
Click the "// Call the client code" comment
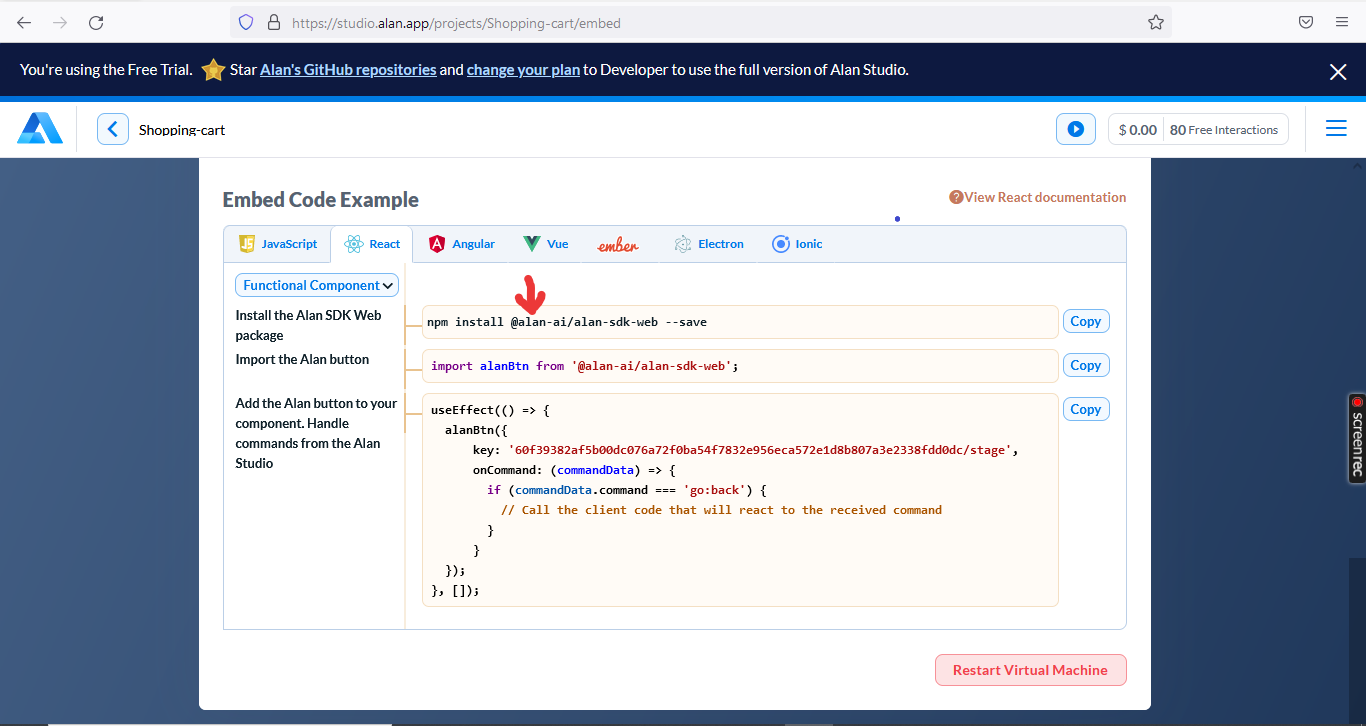point(721,510)
